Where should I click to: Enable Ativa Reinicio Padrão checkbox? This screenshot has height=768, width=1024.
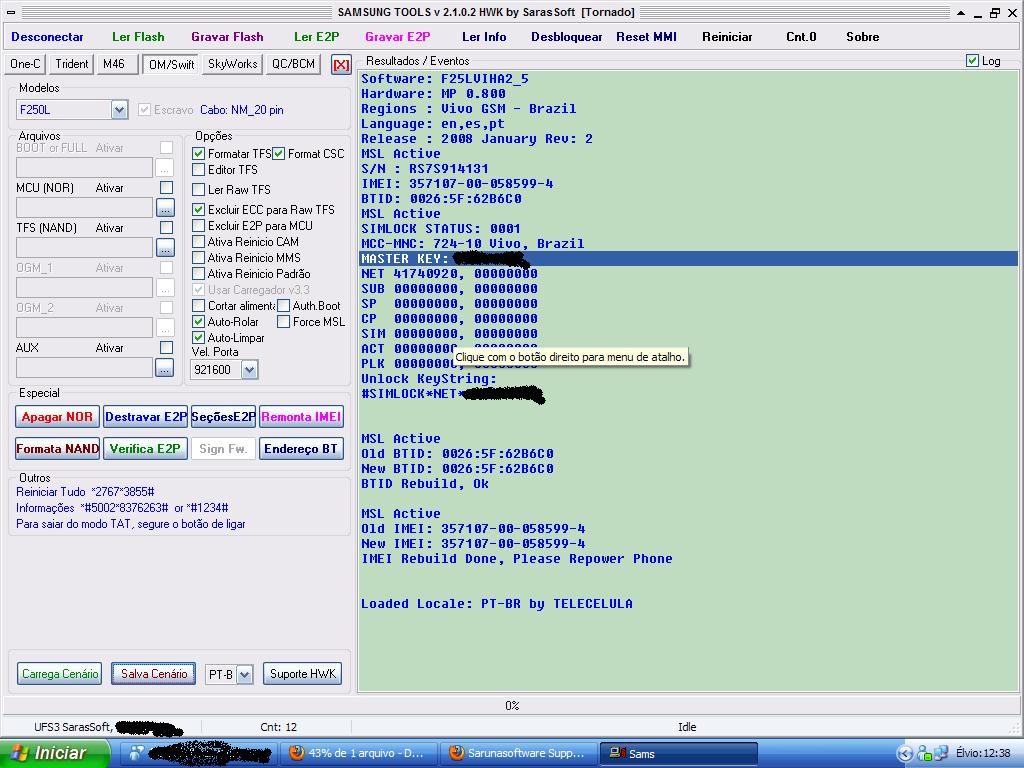(x=199, y=274)
